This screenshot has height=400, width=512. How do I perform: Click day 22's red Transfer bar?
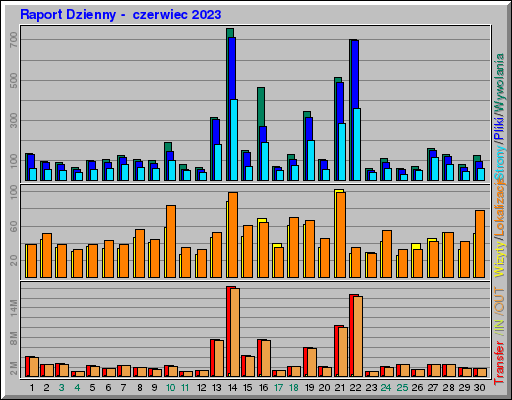[351, 335]
